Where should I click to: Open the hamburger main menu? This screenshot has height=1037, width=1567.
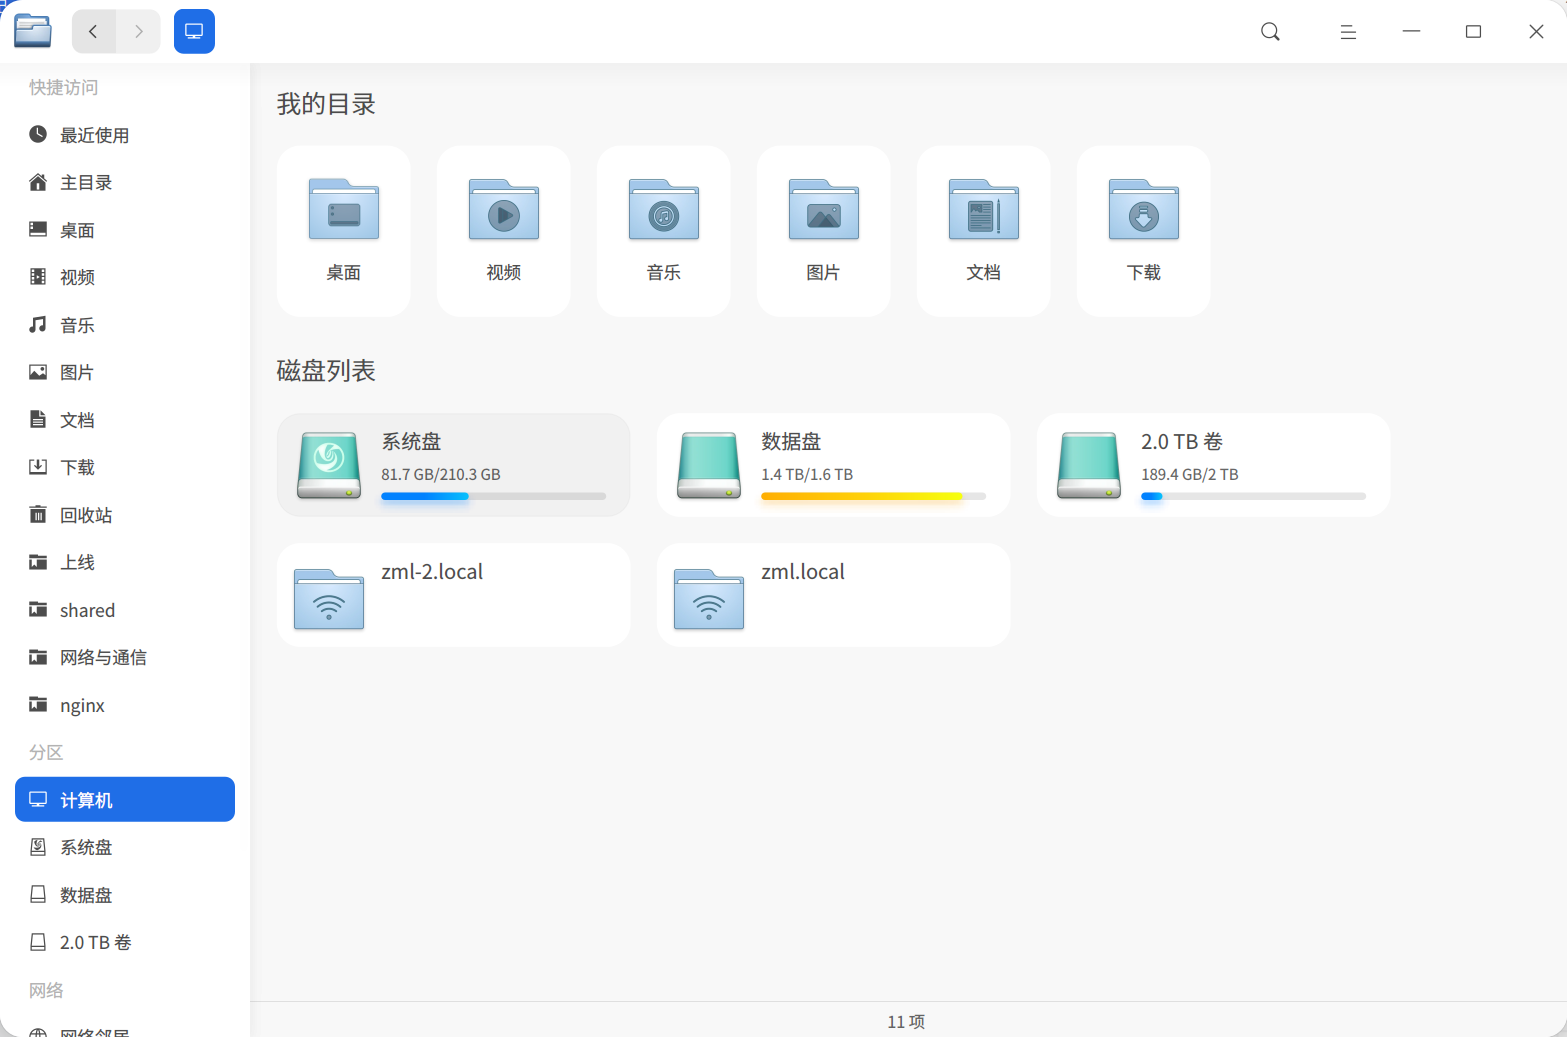coord(1348,32)
